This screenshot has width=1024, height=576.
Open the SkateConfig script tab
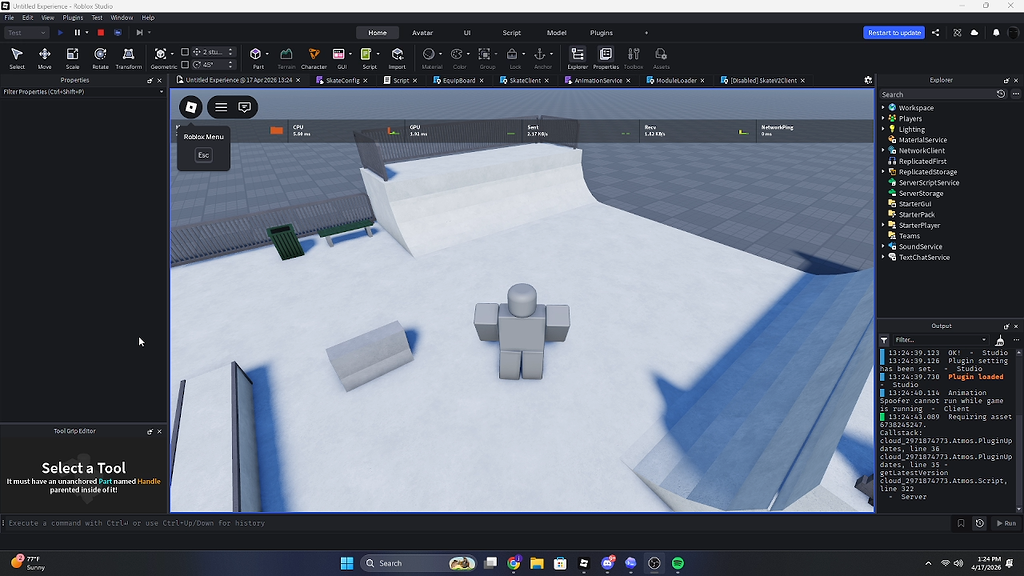(342, 80)
